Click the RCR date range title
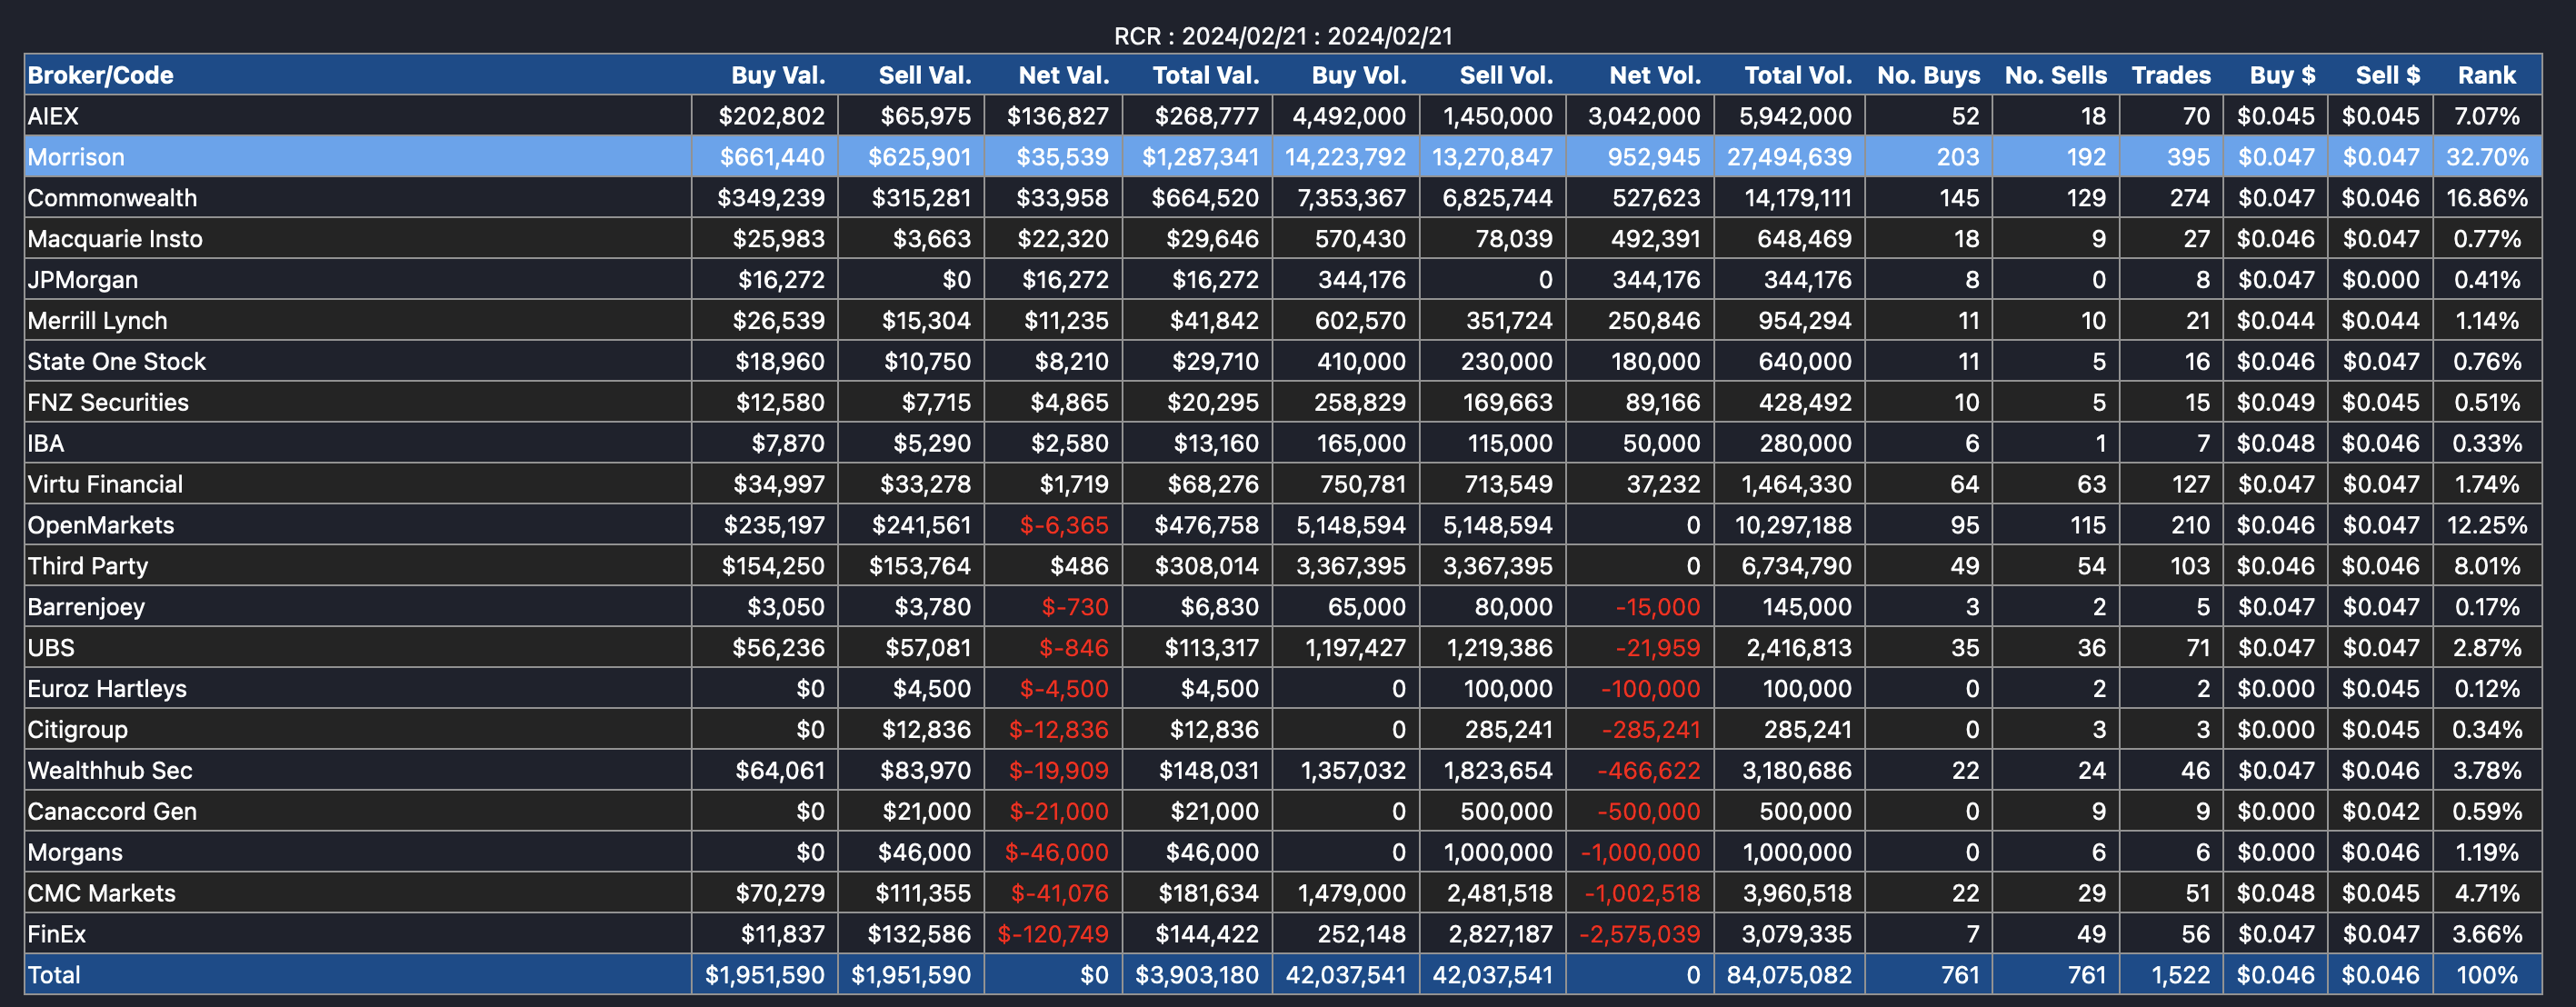 click(x=1283, y=36)
